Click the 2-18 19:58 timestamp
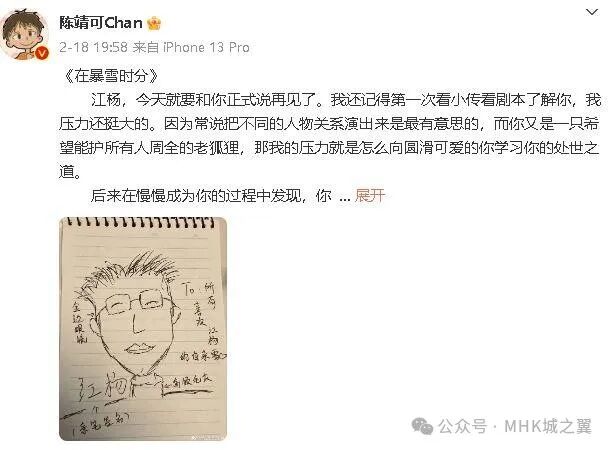The width and height of the screenshot is (611, 450). [x=94, y=47]
